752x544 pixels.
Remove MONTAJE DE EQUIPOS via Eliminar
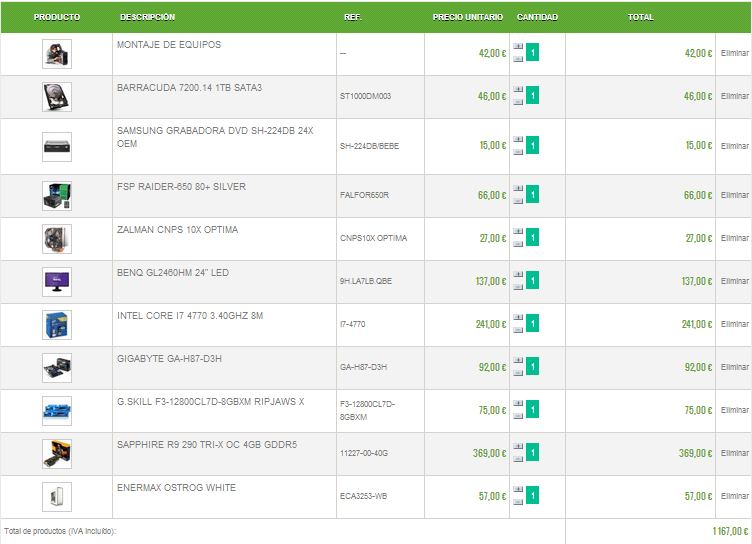734,53
